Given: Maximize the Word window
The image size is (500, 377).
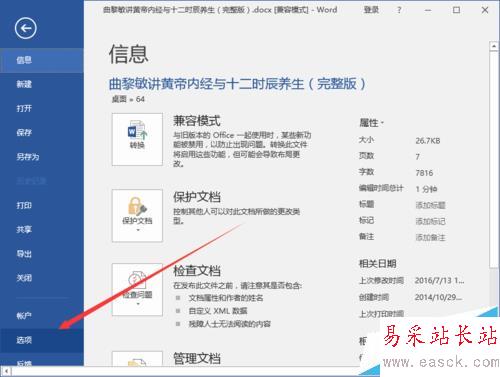Looking at the screenshot, I should 456,10.
